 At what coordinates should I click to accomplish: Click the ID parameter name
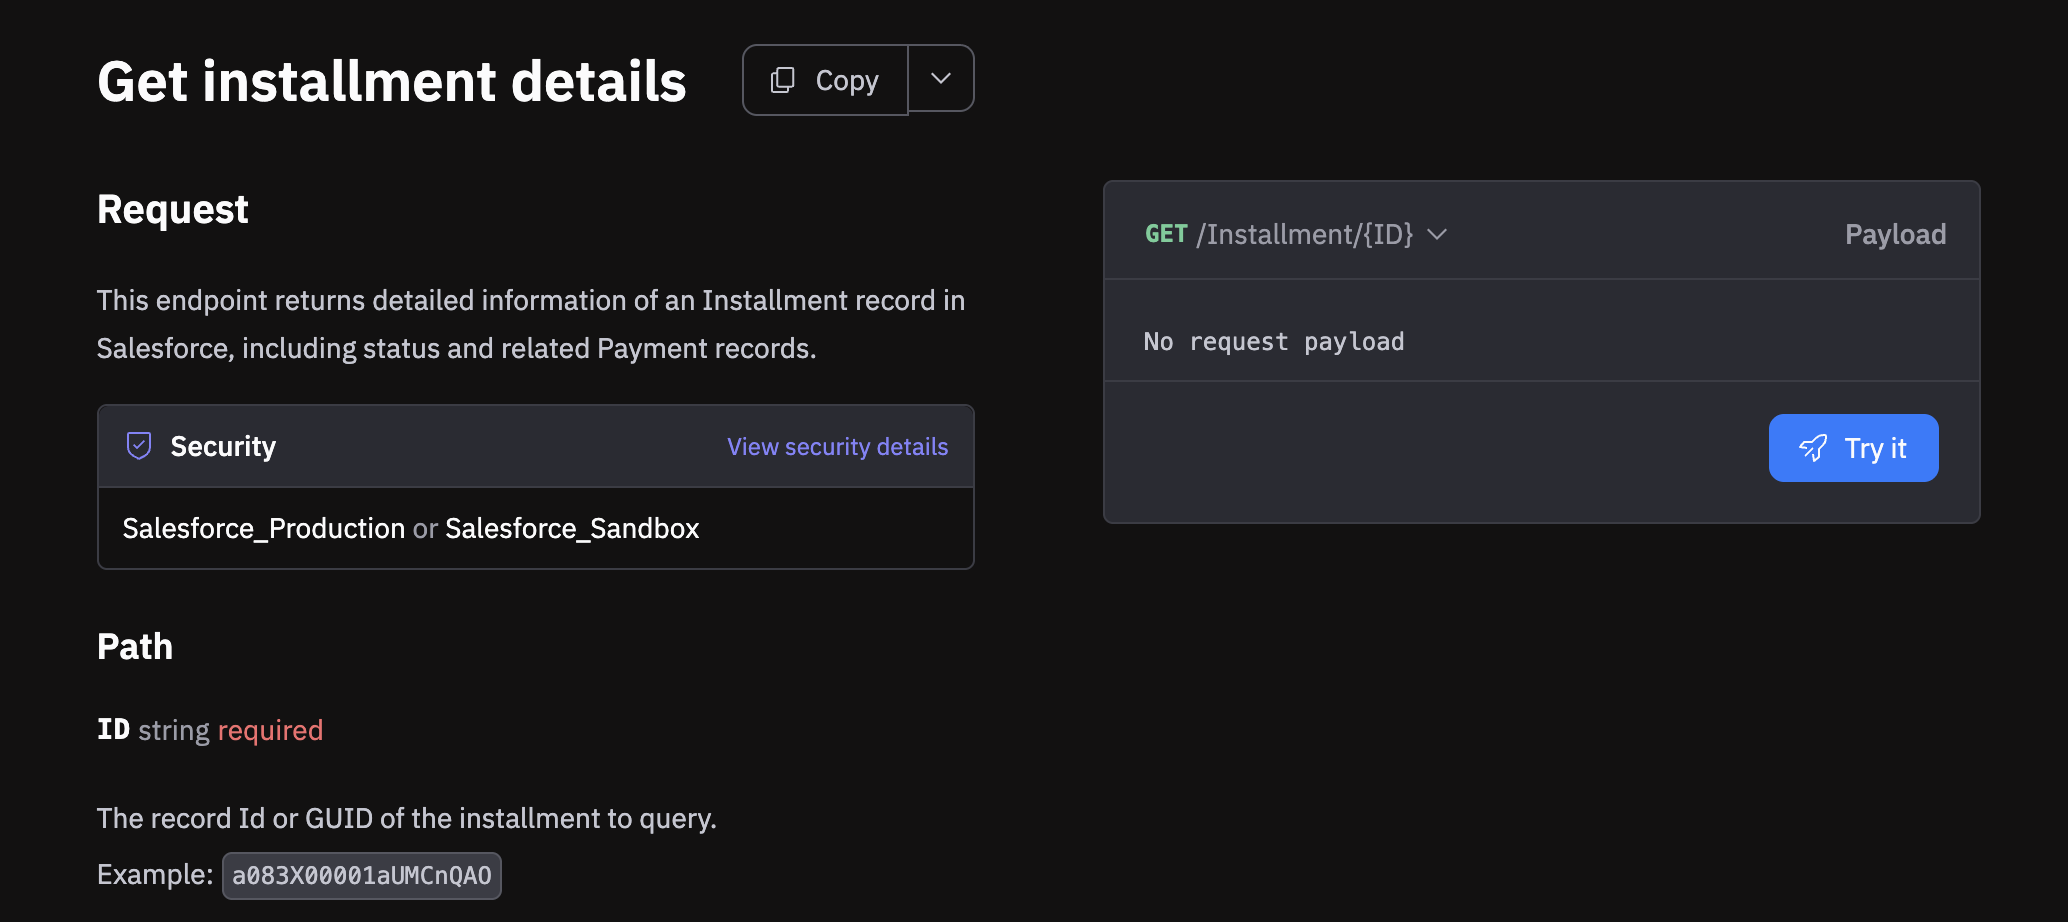[x=113, y=730]
